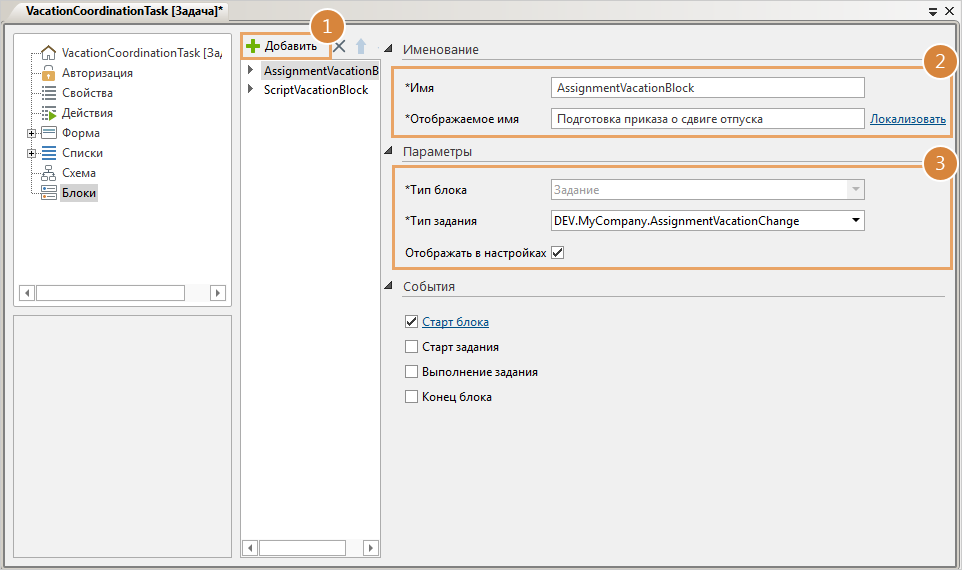Viewport: 962px width, 570px height.
Task: Select Списки item in the tree
Action: pos(82,153)
